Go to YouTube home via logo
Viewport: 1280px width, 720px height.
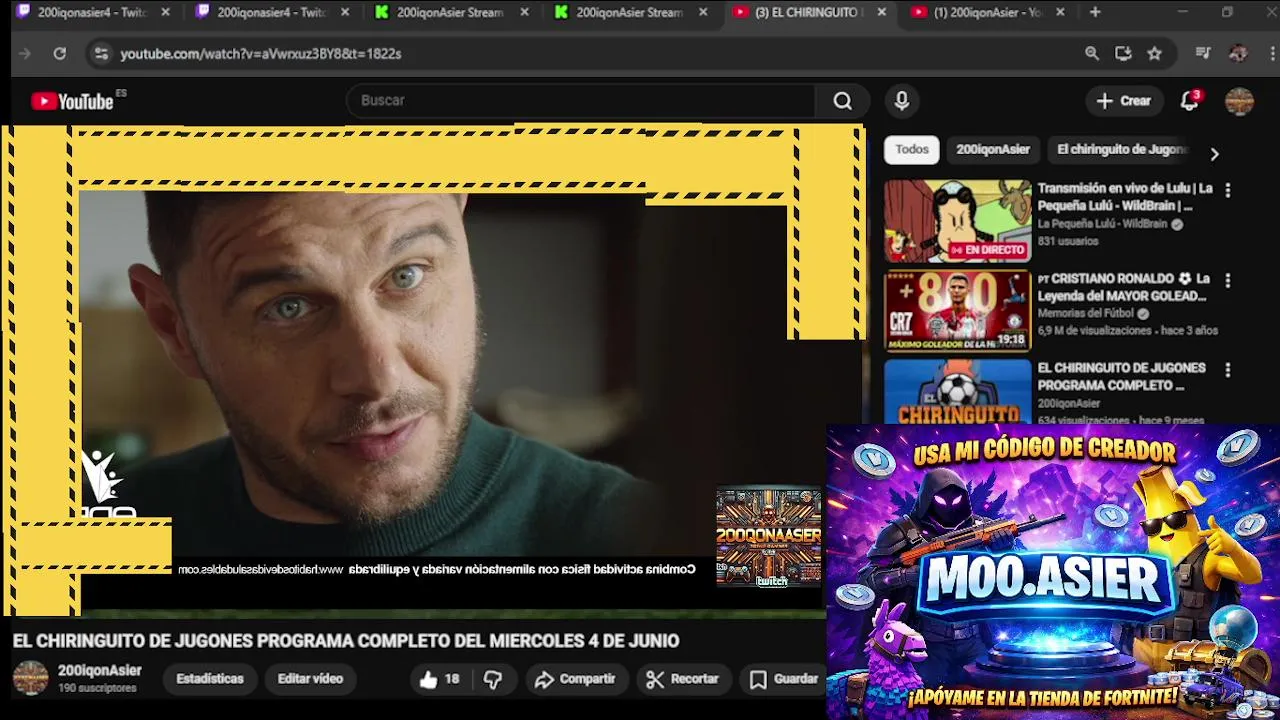click(72, 100)
